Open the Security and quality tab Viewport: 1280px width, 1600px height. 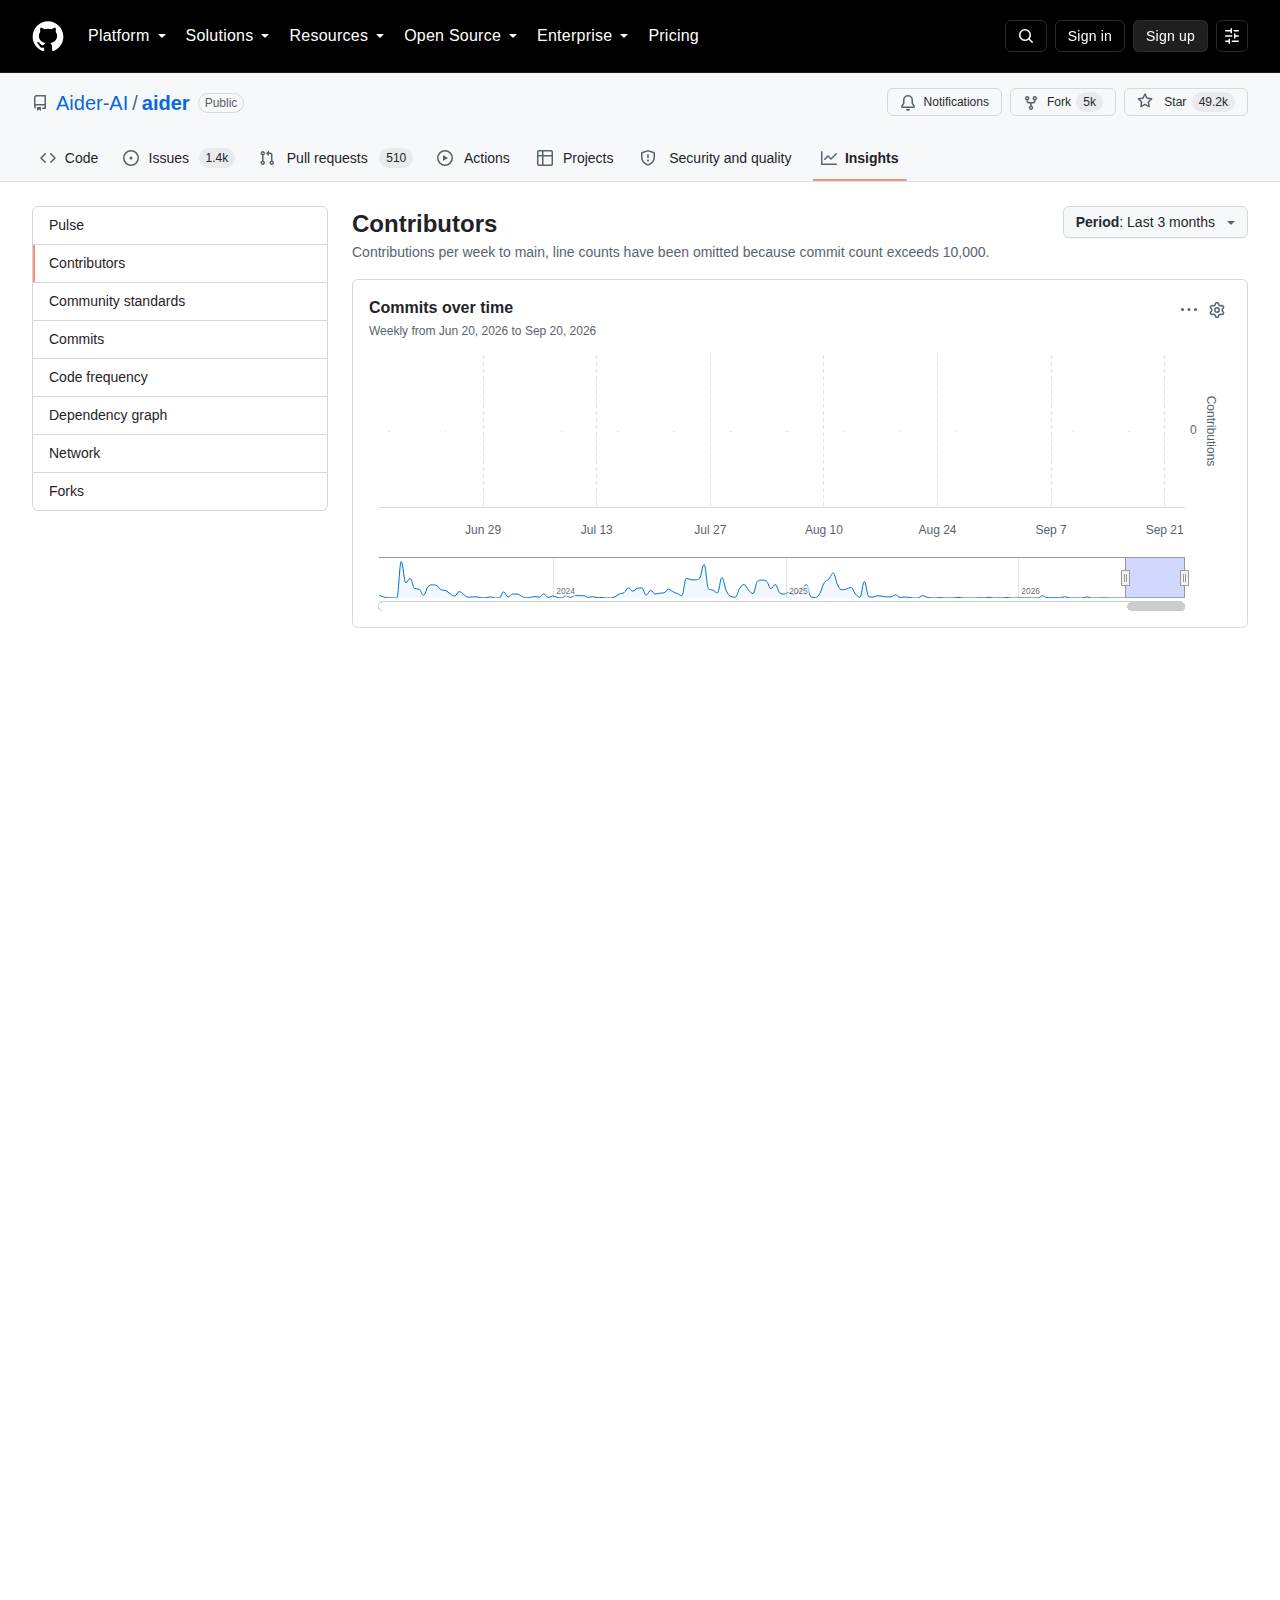point(716,158)
